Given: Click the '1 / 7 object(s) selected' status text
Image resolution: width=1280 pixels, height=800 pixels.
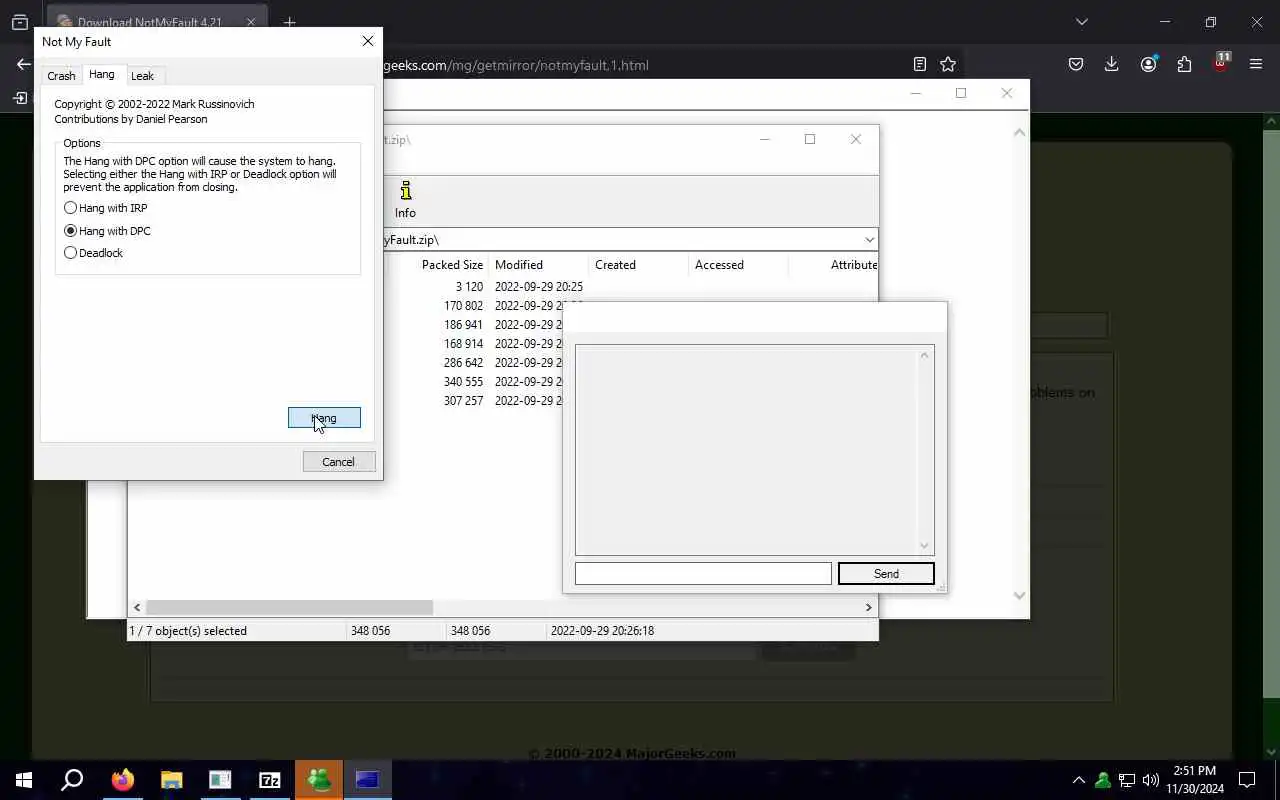Looking at the screenshot, I should [x=188, y=631].
